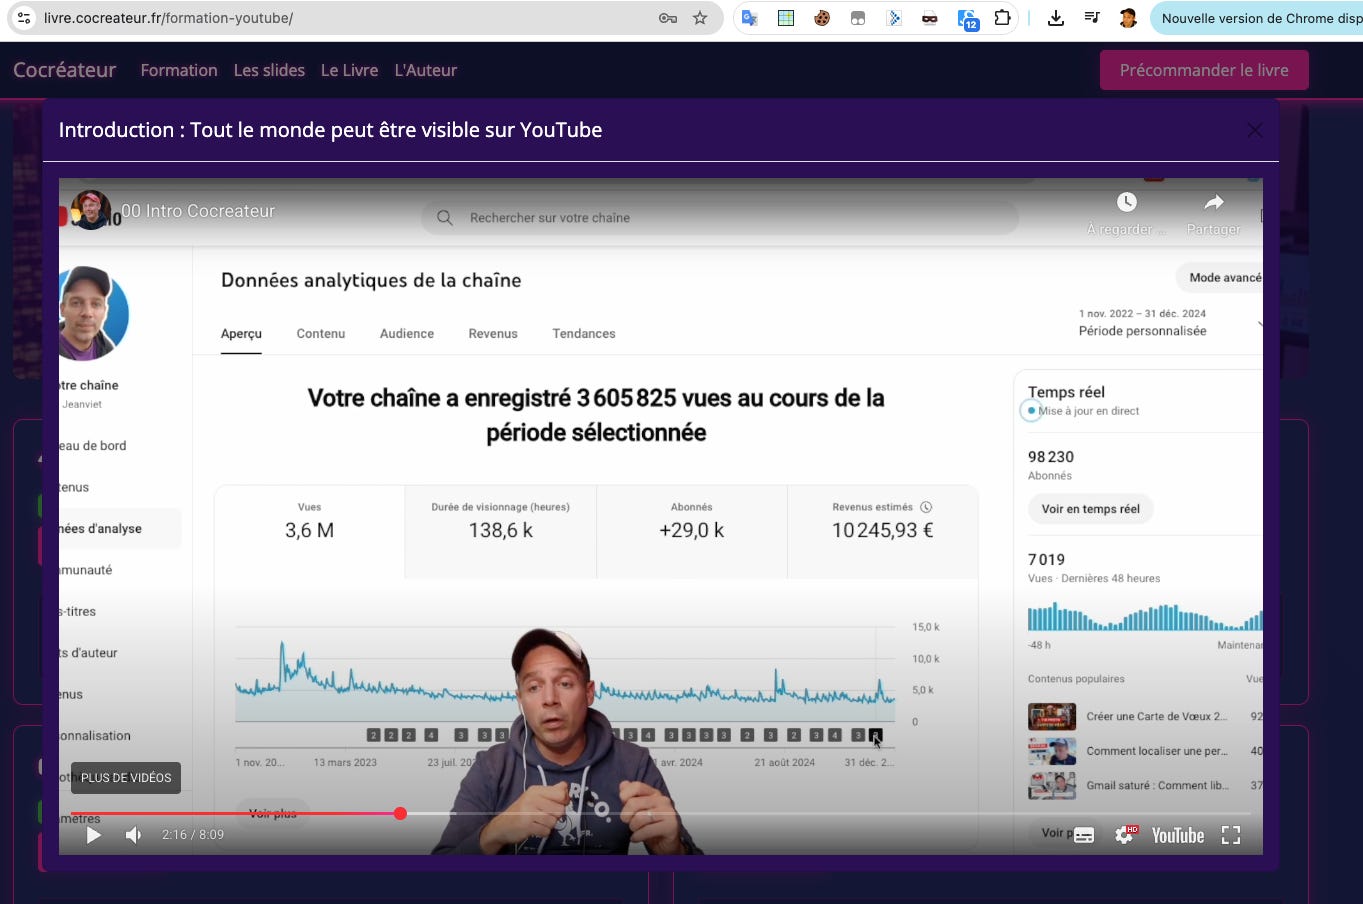The height and width of the screenshot is (904, 1363).
Task: Open the Chrome Extensions puzzle menu
Action: [x=1002, y=18]
